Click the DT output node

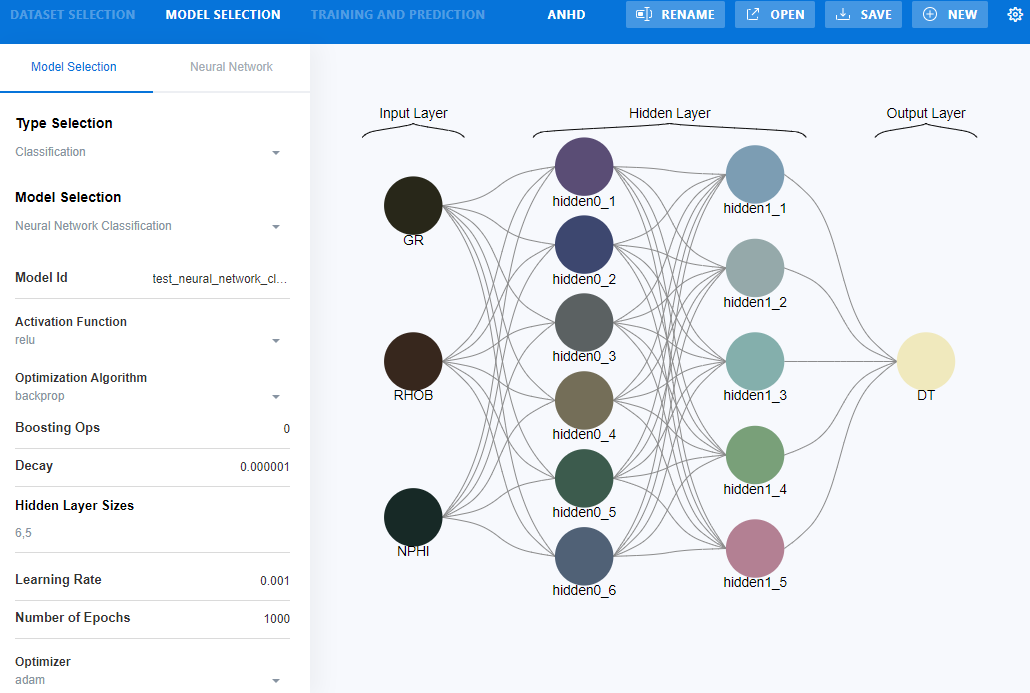point(926,361)
